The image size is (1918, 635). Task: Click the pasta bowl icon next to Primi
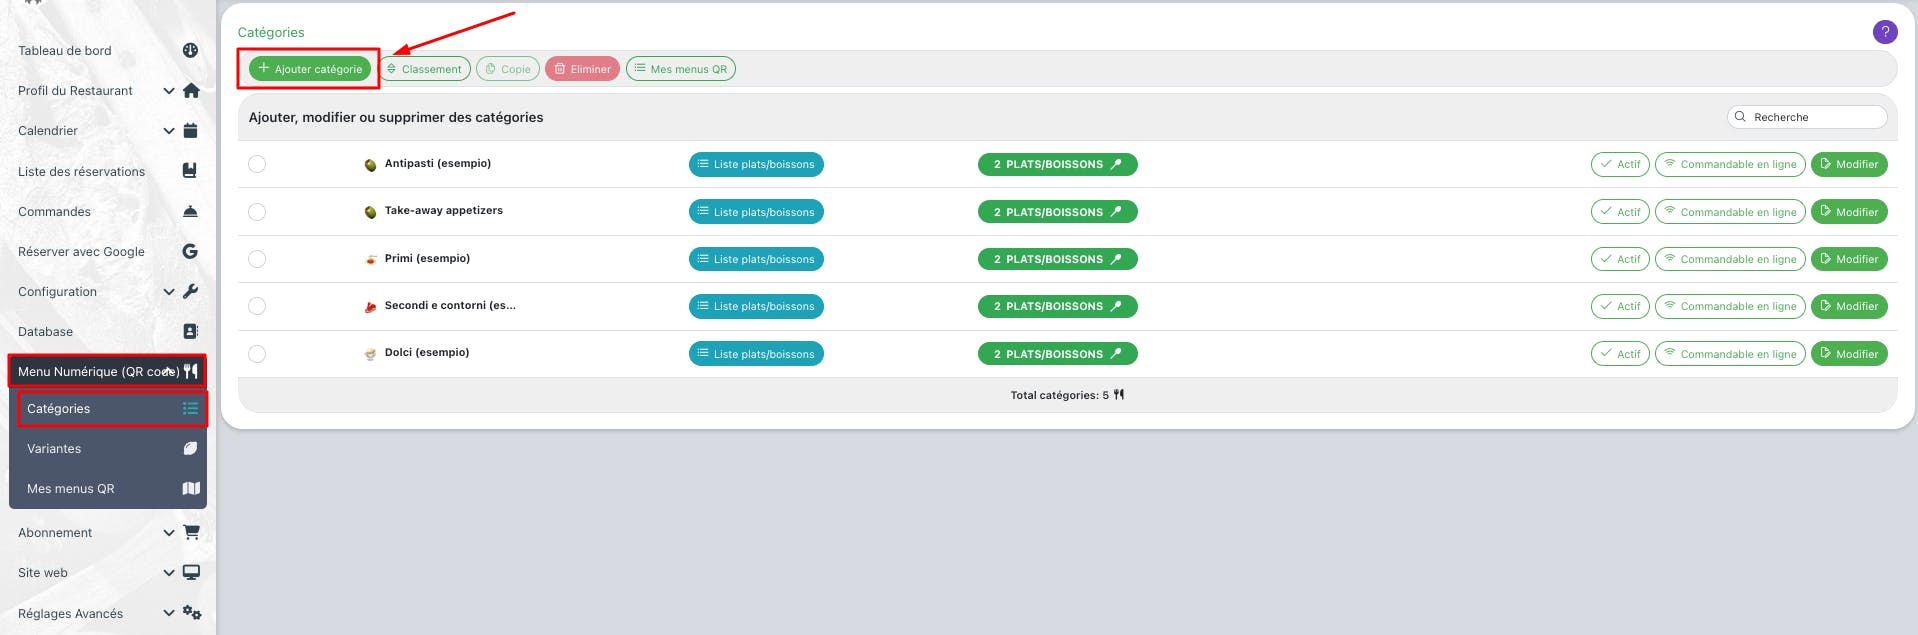point(371,259)
